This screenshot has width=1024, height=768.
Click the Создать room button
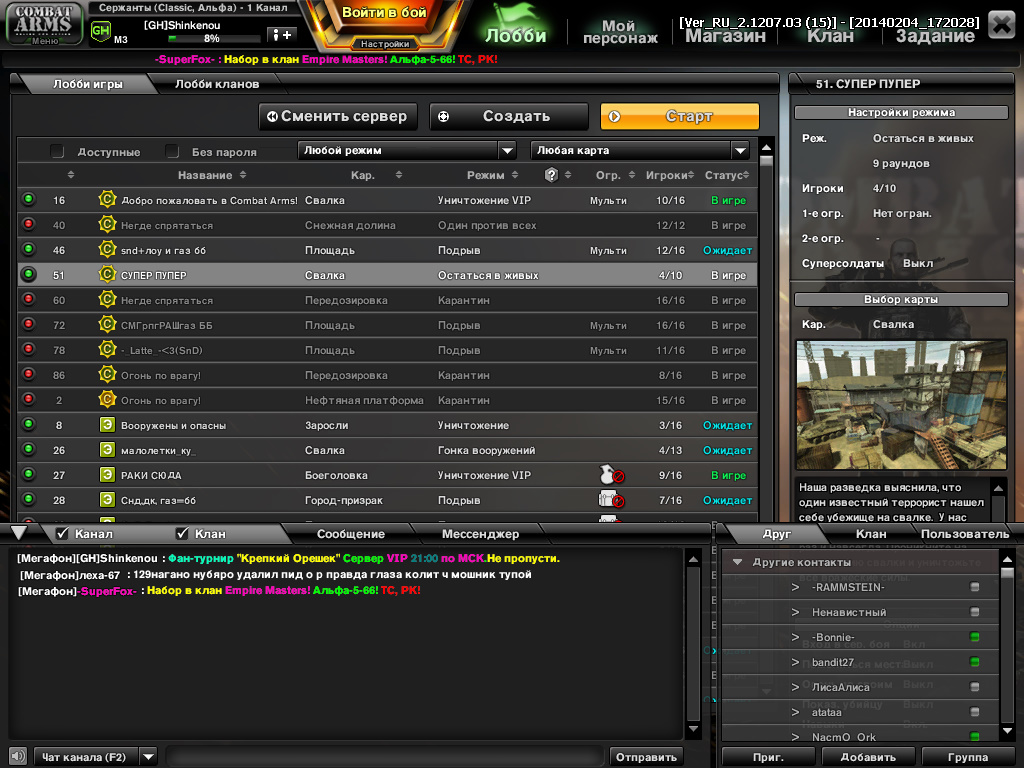(509, 116)
